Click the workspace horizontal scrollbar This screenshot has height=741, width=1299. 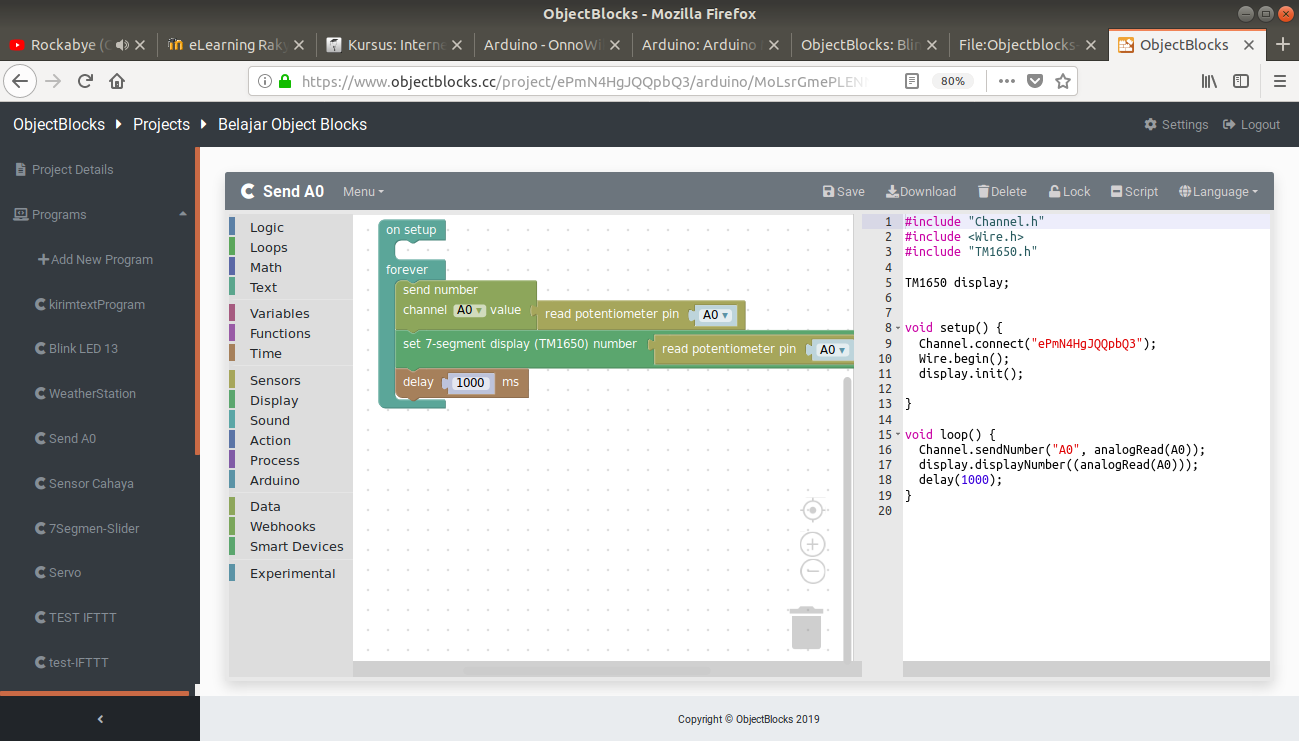coord(585,669)
